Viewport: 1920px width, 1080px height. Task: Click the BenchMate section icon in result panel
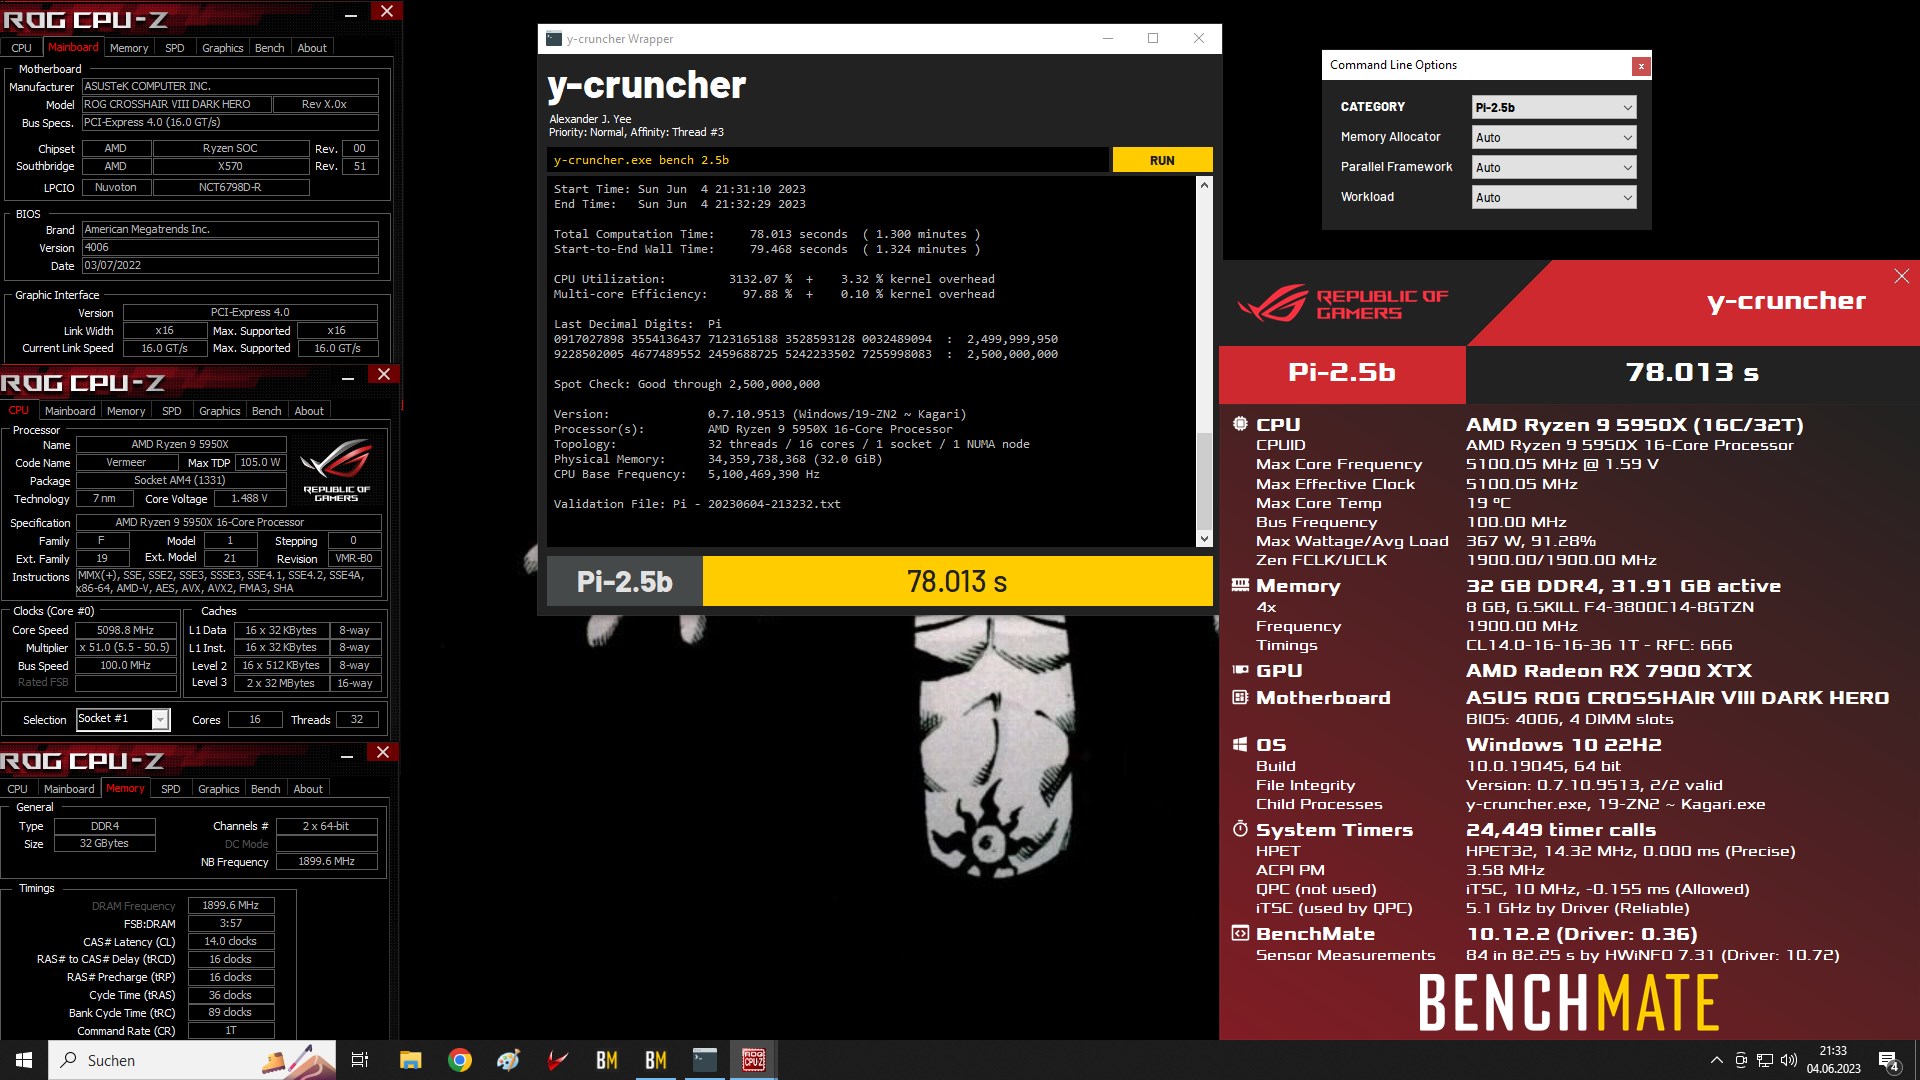coord(1240,933)
